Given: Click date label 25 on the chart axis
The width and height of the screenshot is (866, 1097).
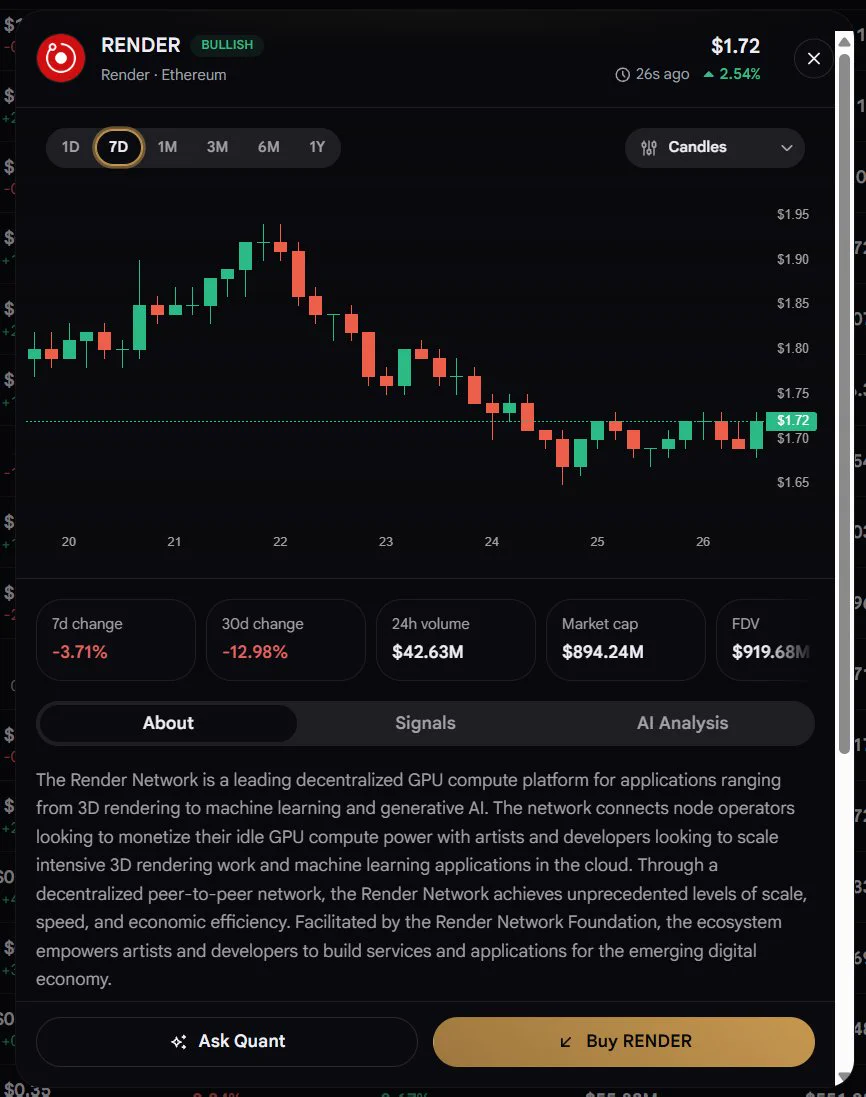Looking at the screenshot, I should click(597, 542).
